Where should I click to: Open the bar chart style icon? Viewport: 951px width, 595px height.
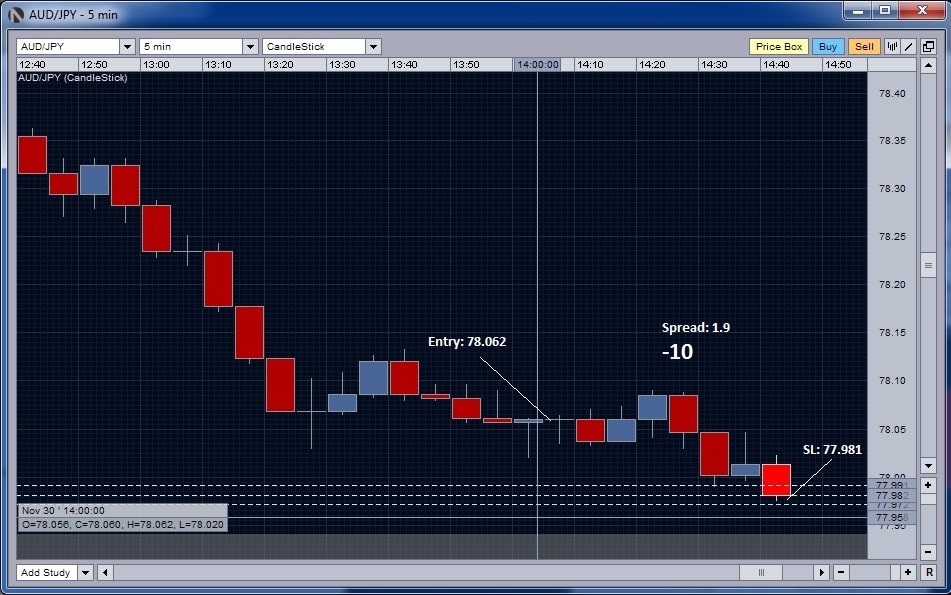(x=892, y=47)
